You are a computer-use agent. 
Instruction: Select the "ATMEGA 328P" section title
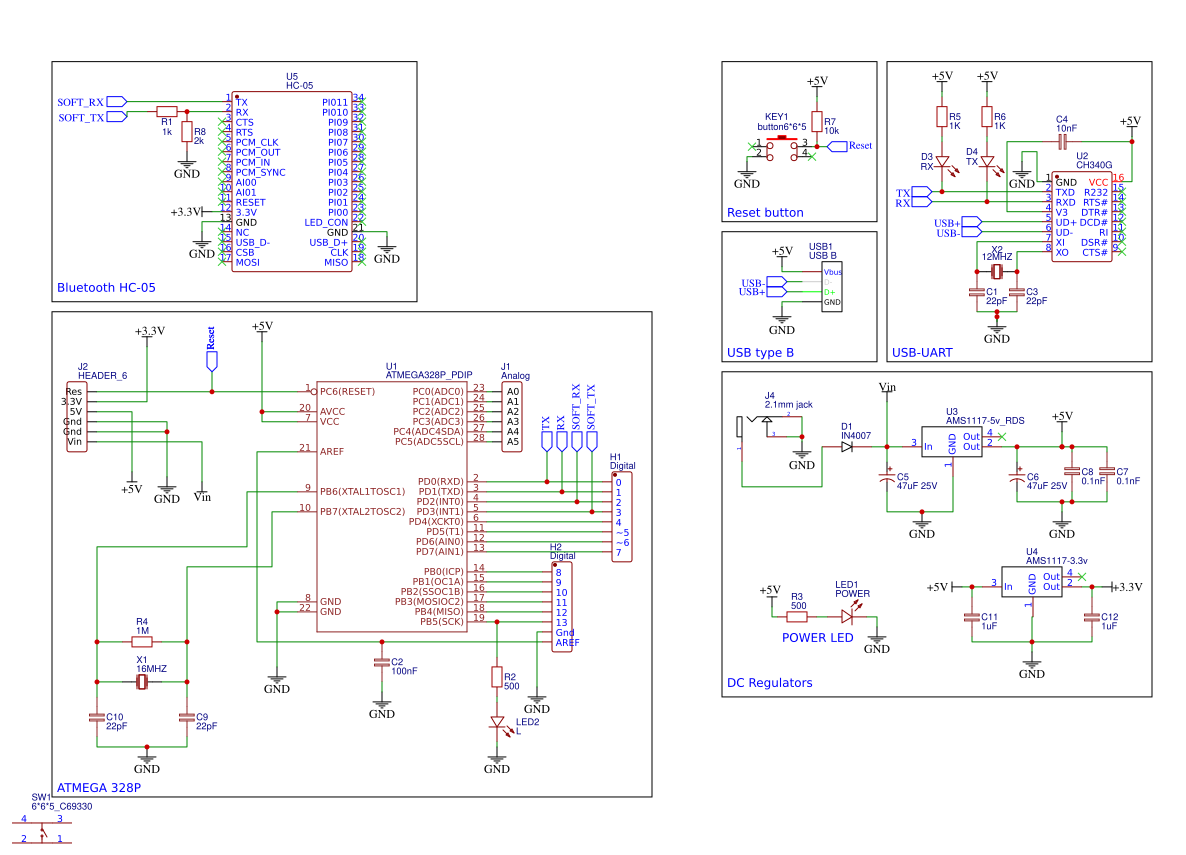coord(98,788)
